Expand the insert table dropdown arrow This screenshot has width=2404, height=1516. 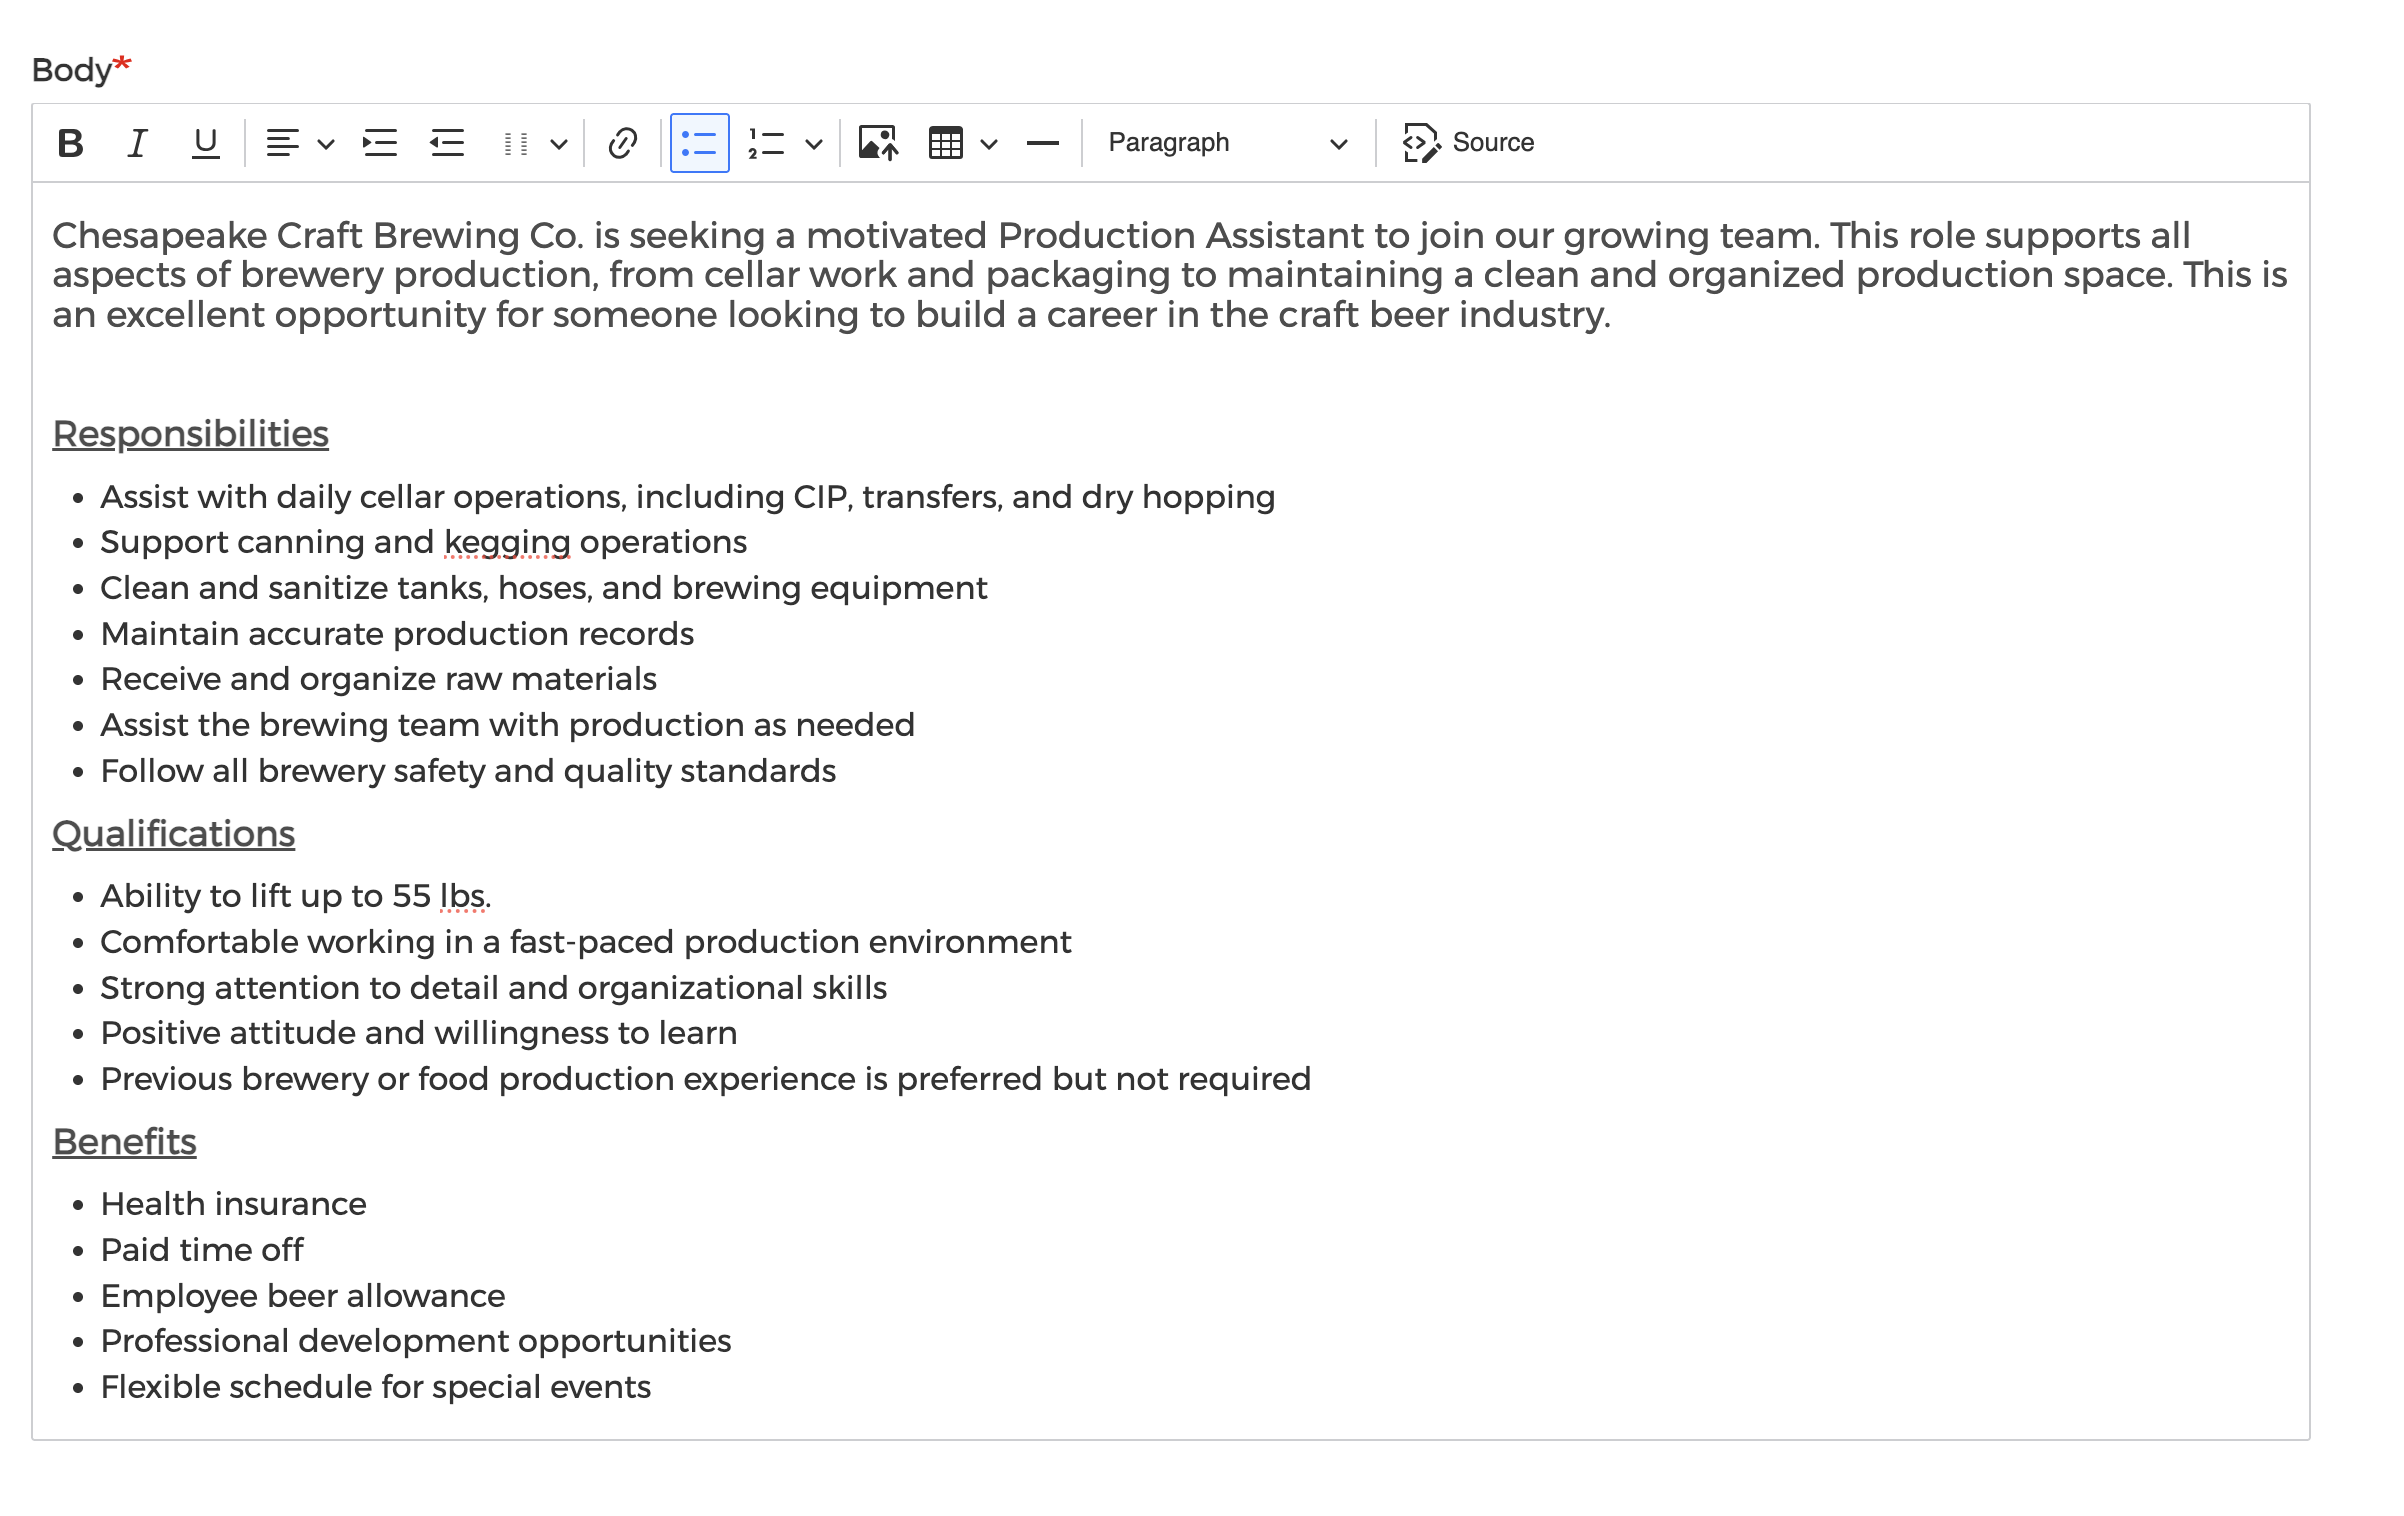click(x=989, y=144)
